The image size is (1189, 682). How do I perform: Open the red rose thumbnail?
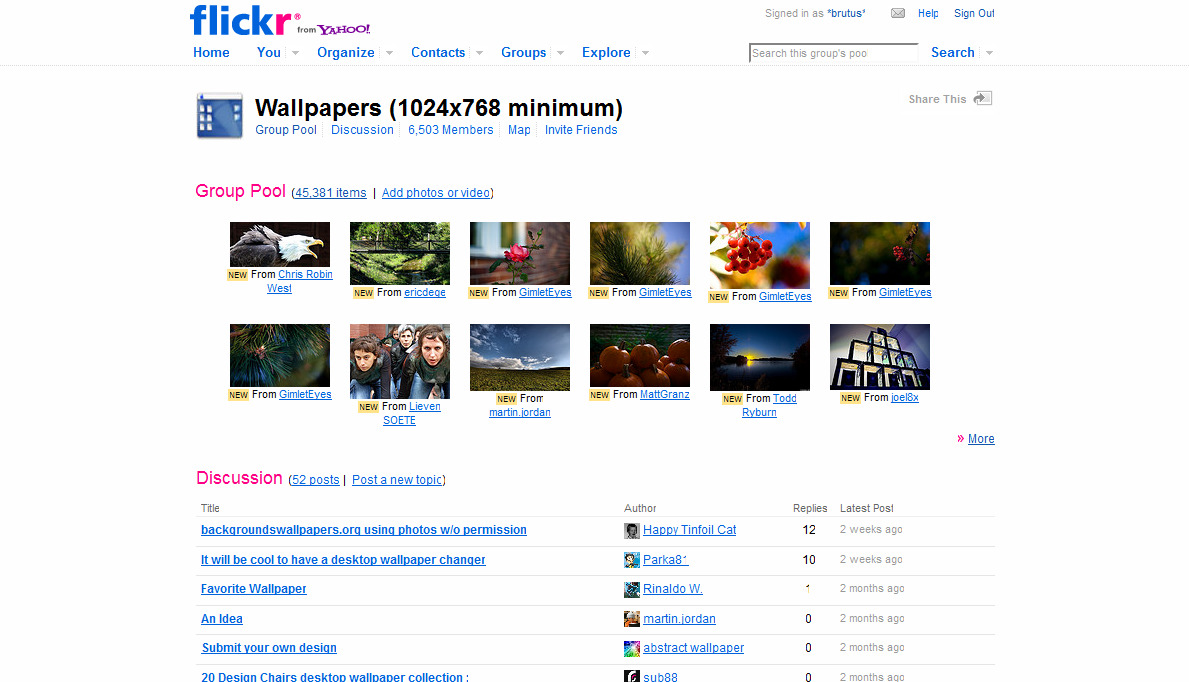519,253
